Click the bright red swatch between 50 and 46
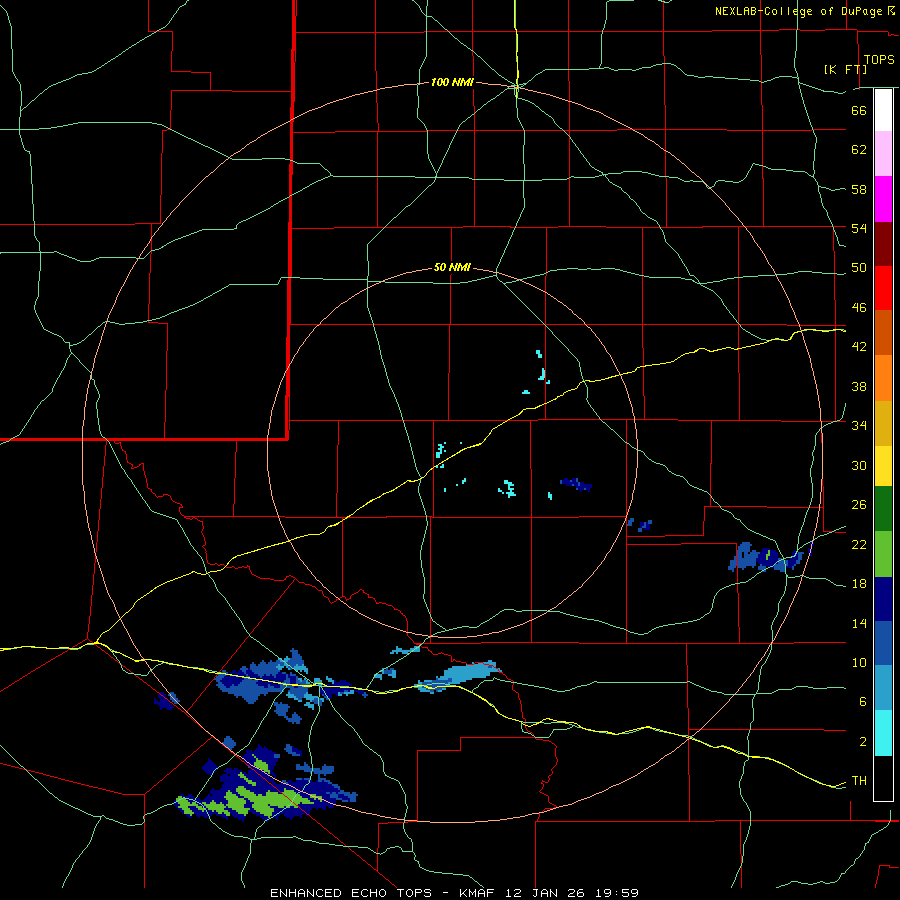Screen dimensions: 900x900 [x=883, y=288]
